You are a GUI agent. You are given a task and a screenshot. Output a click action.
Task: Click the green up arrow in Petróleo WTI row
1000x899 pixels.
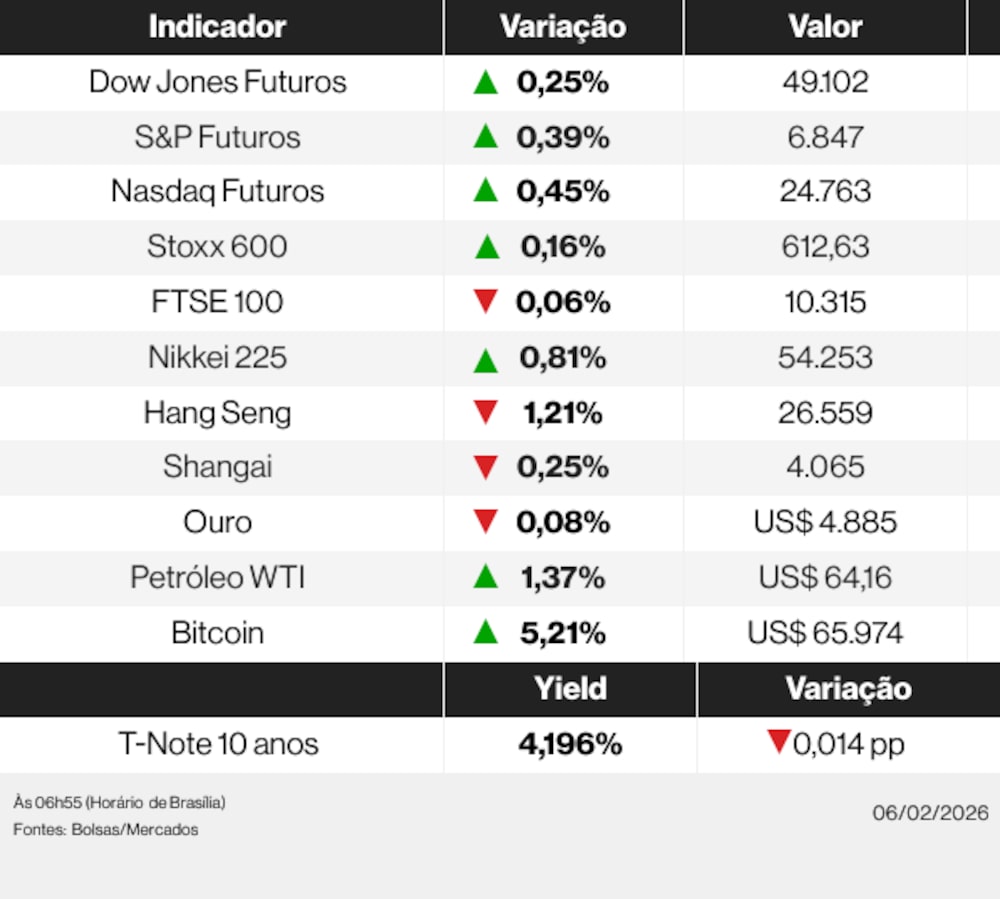486,576
